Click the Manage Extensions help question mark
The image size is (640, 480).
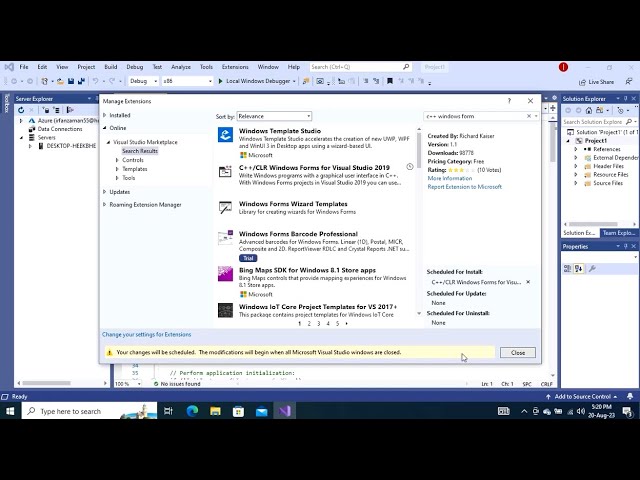(509, 101)
